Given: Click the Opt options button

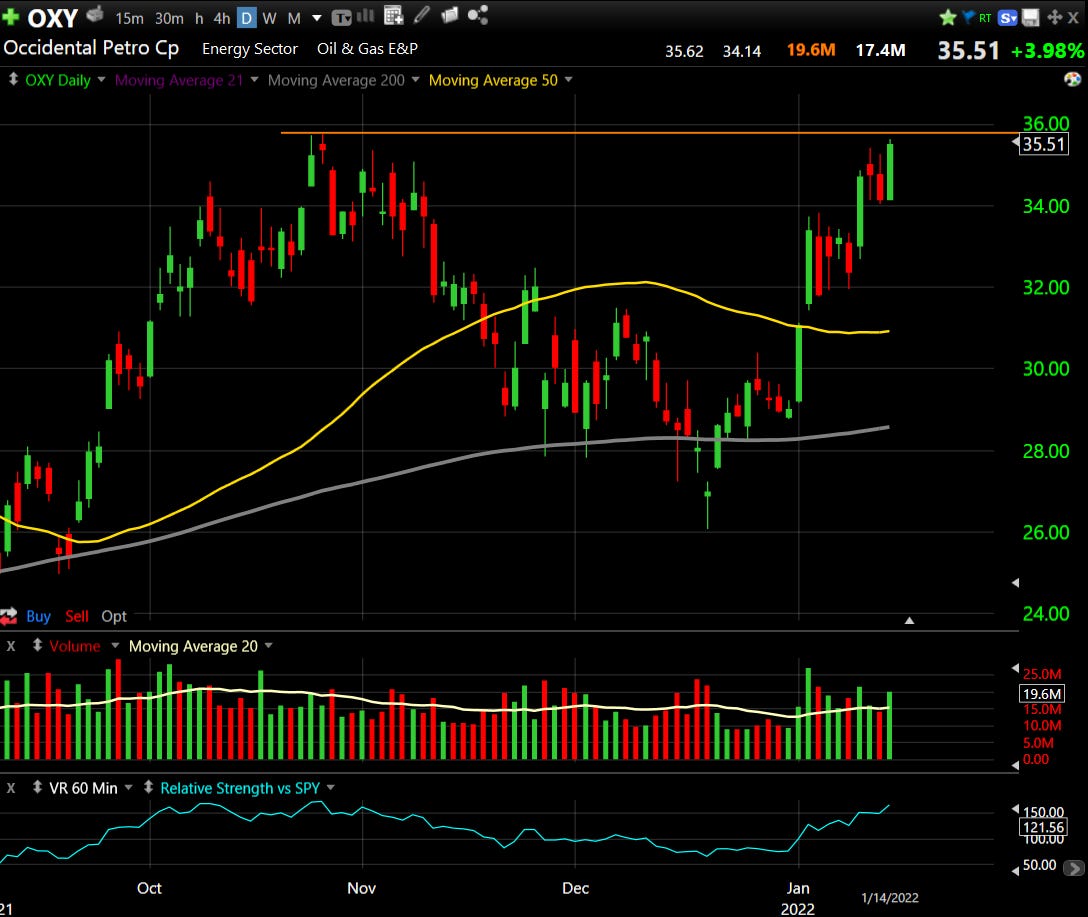Looking at the screenshot, I should pos(114,616).
